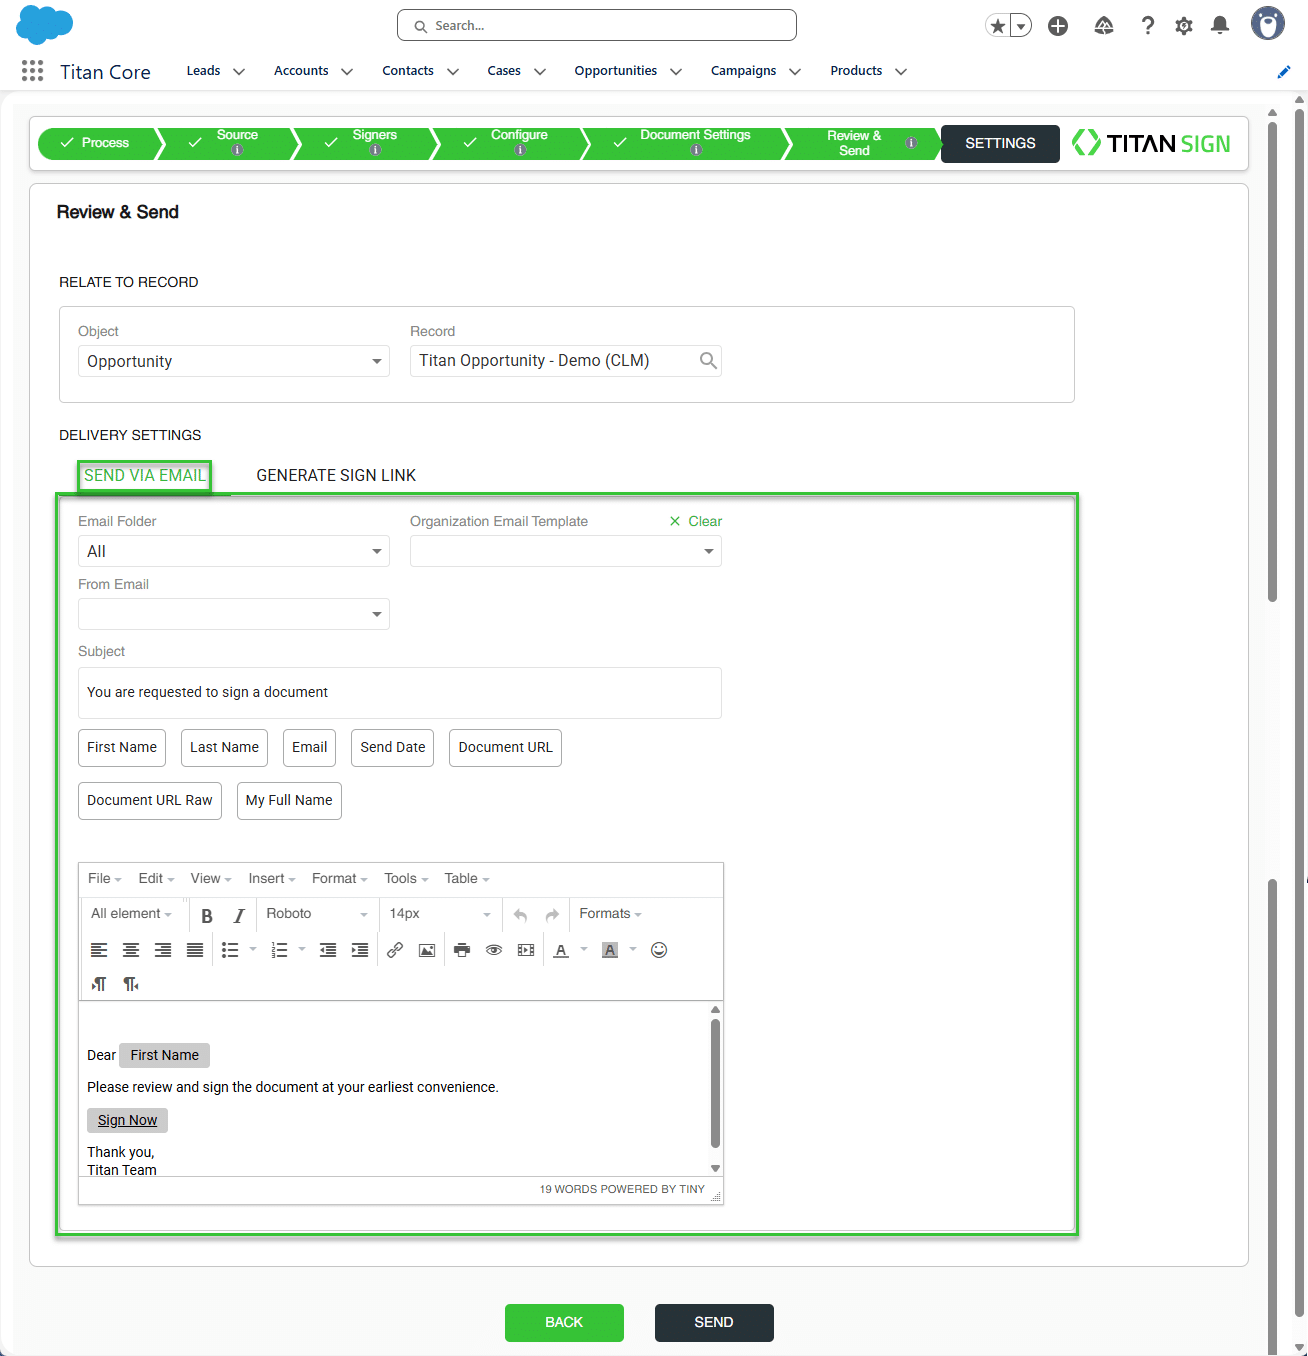Toggle italic formatting in the editor

(x=239, y=914)
